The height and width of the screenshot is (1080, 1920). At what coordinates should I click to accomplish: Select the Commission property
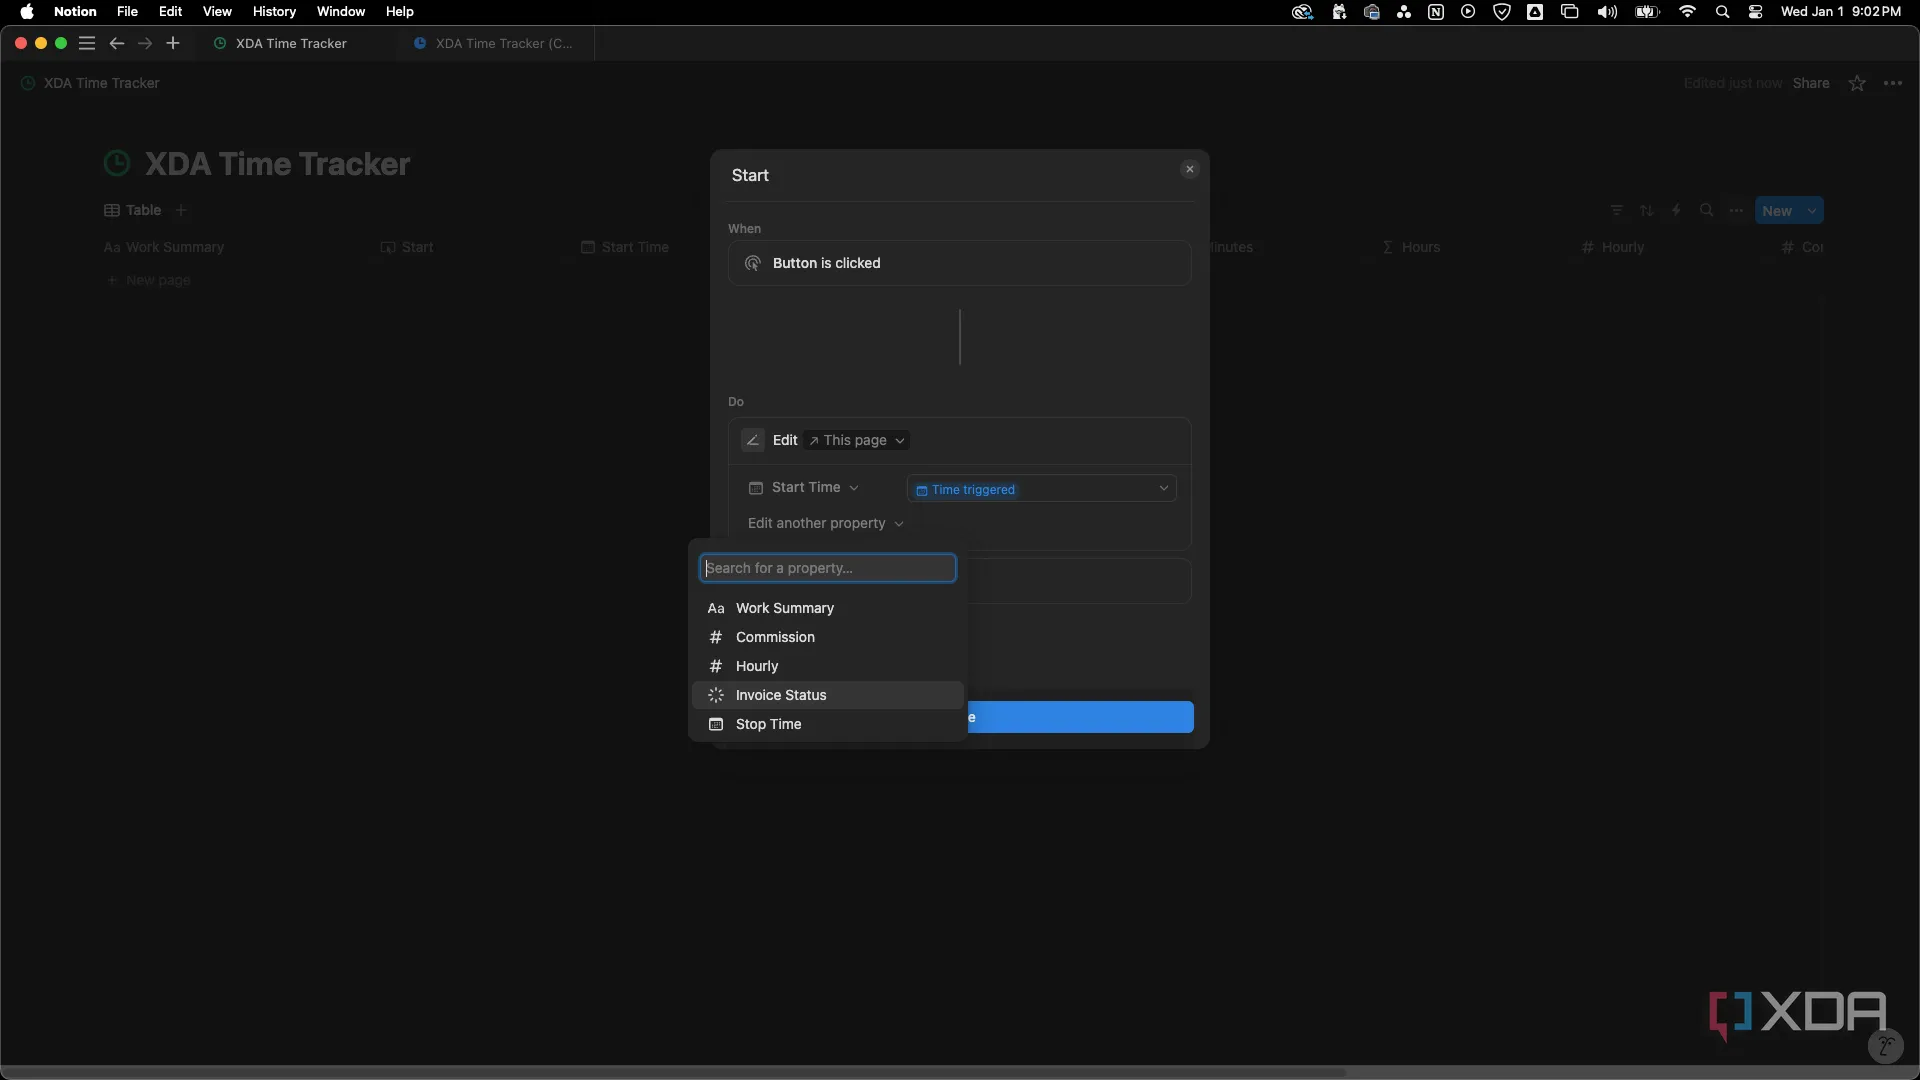point(828,637)
